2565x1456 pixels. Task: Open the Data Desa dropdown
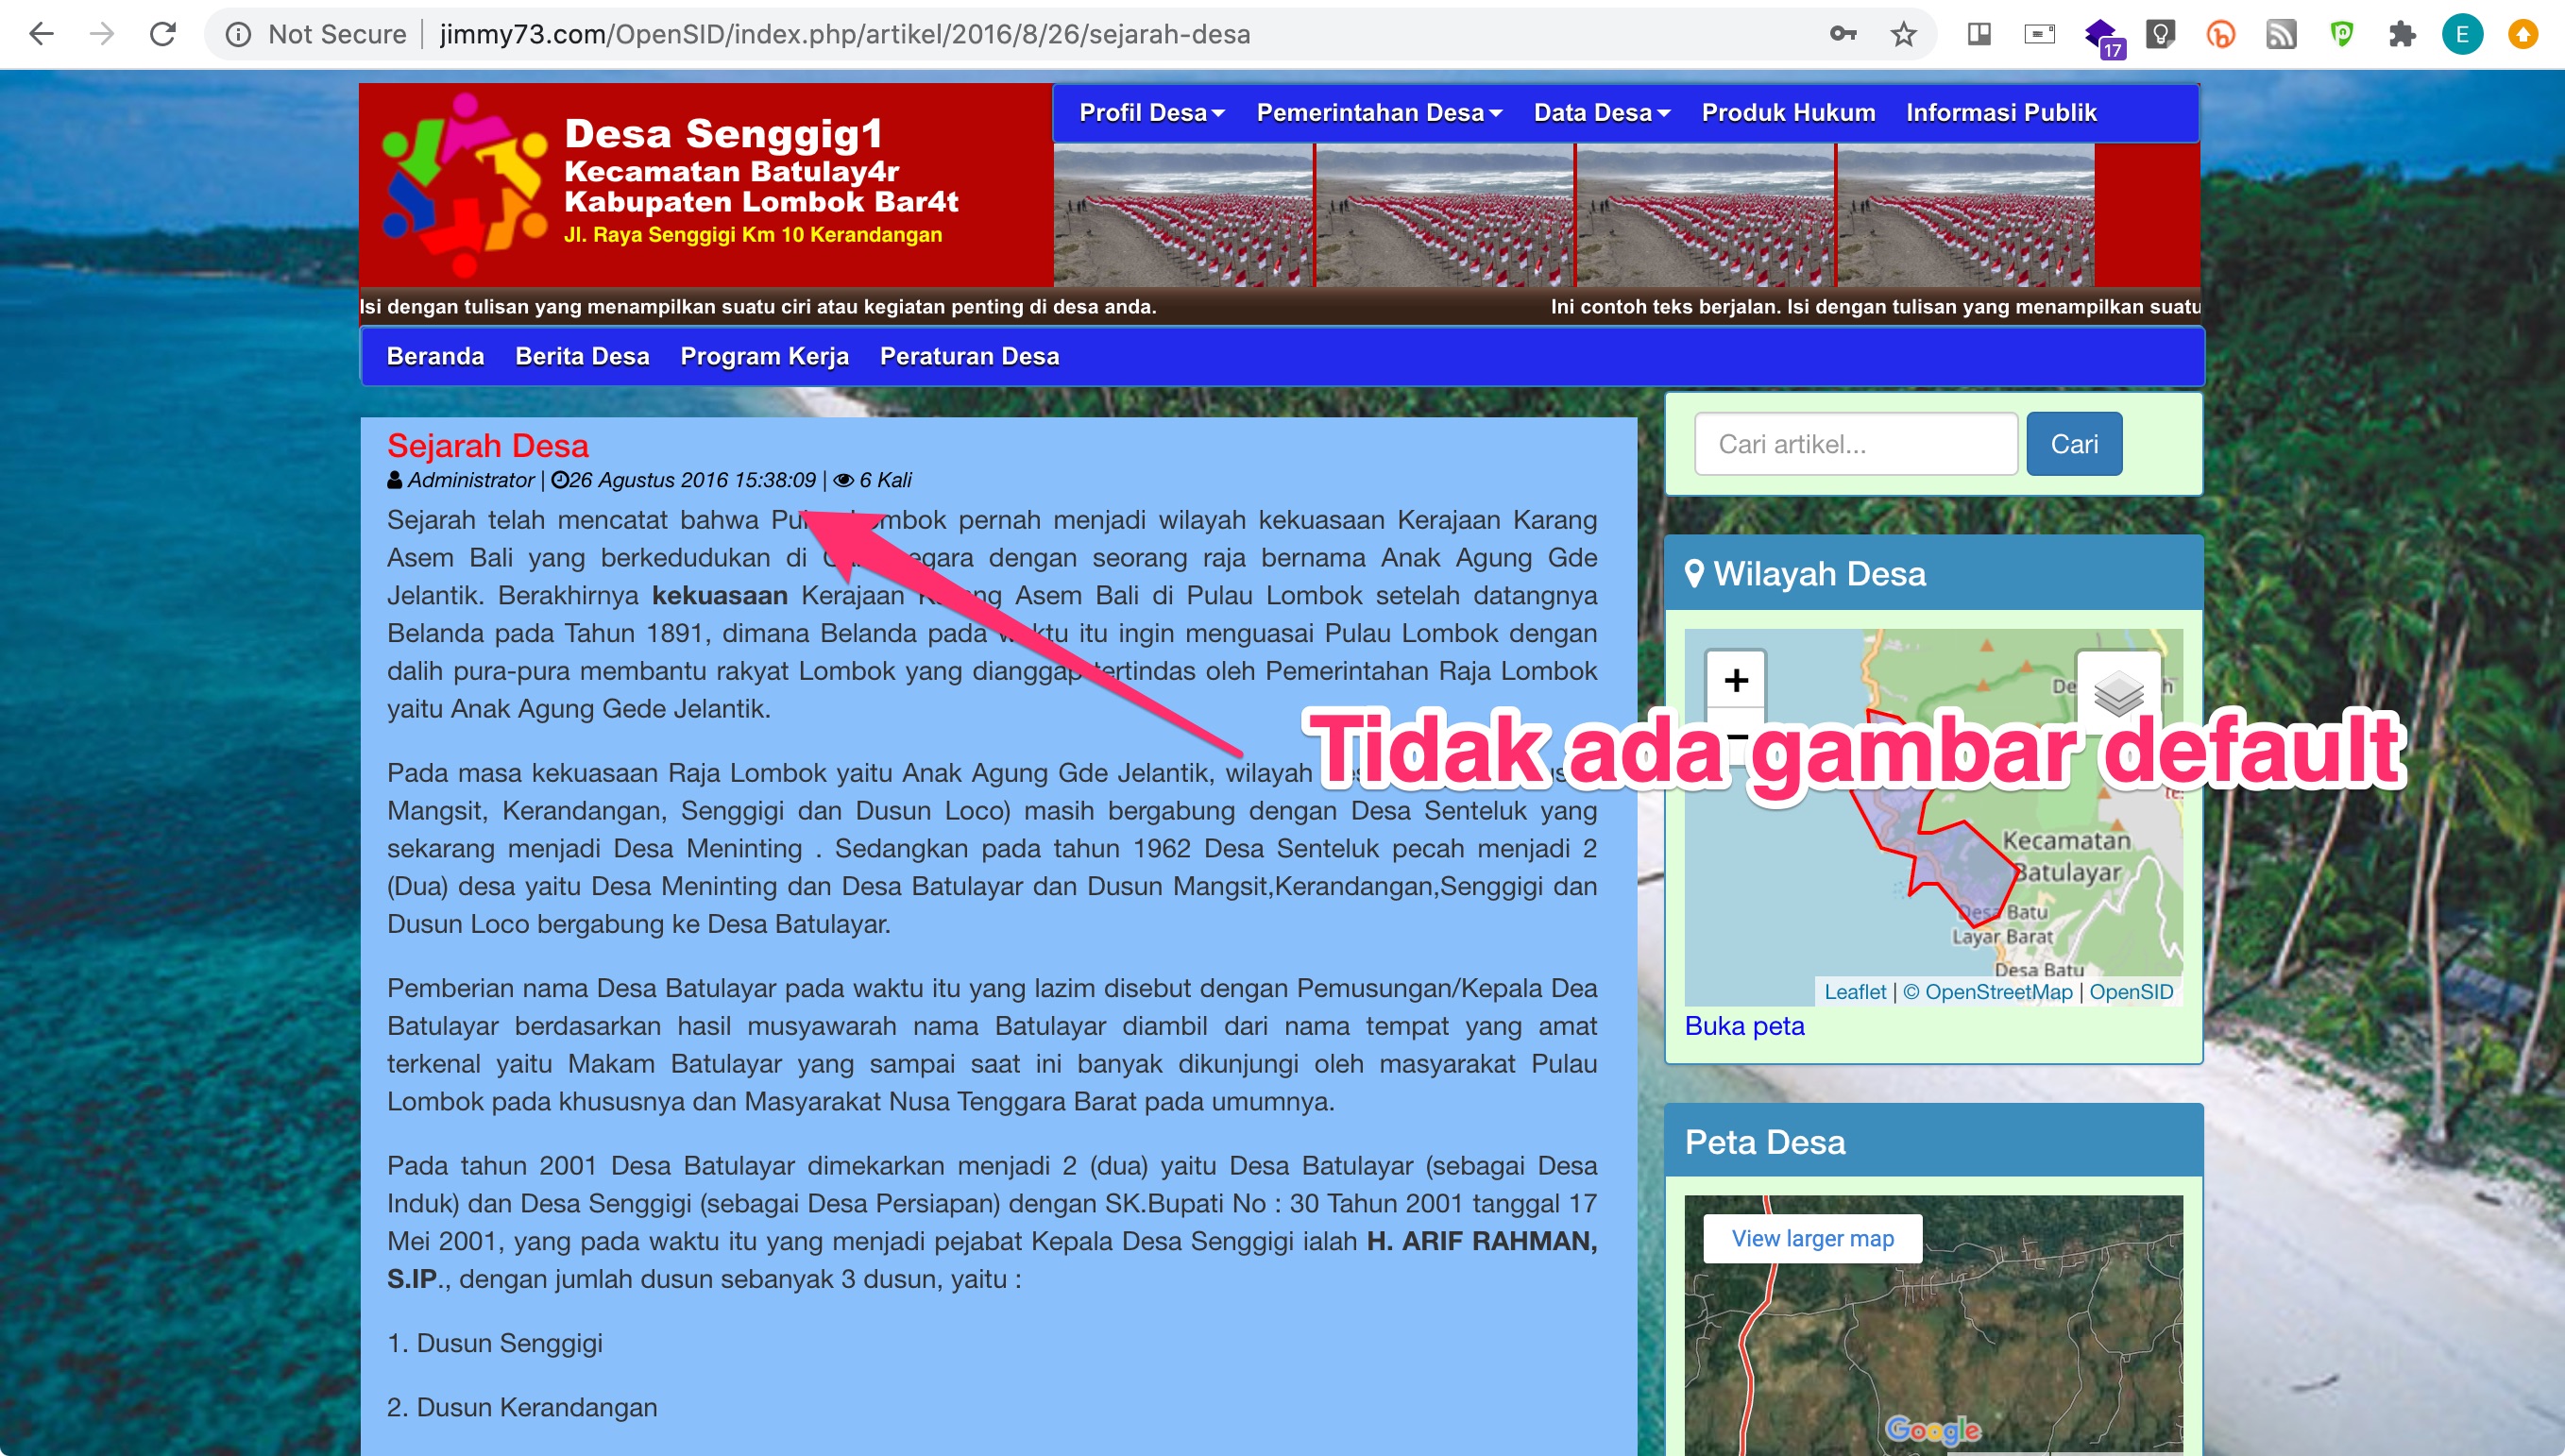(x=1600, y=112)
